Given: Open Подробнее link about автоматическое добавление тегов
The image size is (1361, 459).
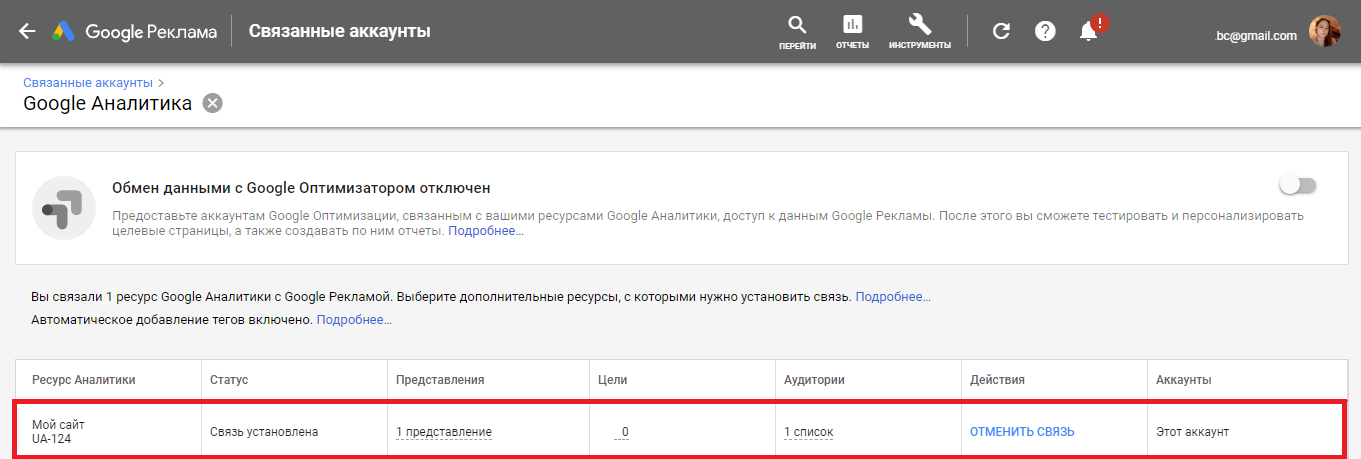Looking at the screenshot, I should pyautogui.click(x=354, y=320).
